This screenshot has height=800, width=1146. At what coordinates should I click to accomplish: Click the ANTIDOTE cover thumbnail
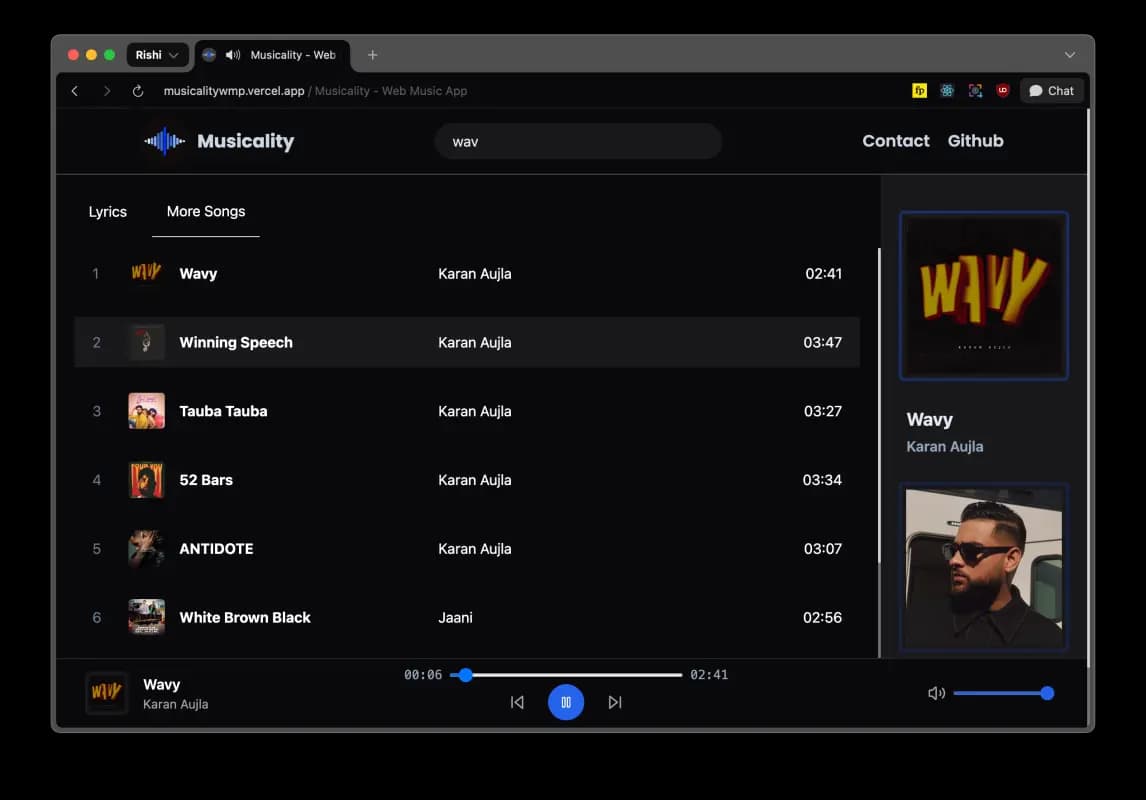(x=146, y=548)
